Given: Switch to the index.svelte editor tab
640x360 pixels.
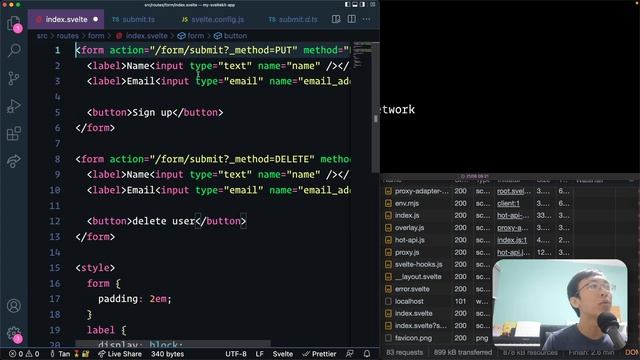Looking at the screenshot, I should coord(66,19).
